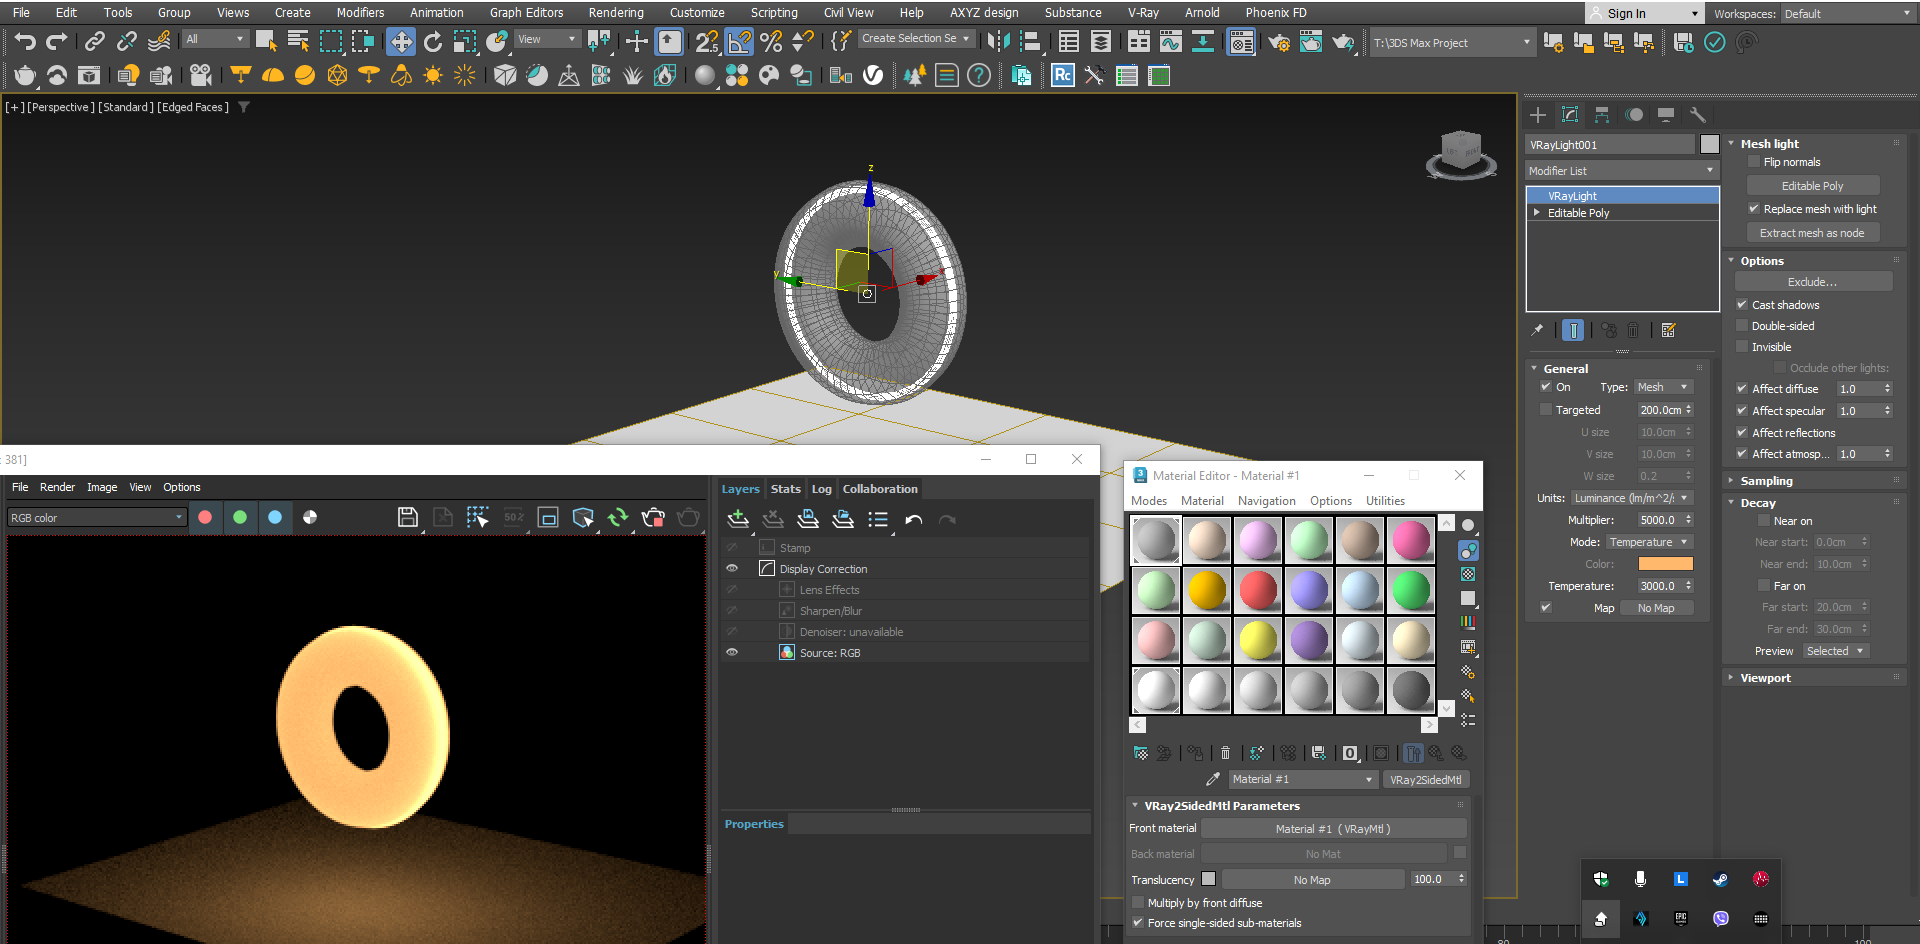Toggle the light On checkbox

tap(1546, 387)
